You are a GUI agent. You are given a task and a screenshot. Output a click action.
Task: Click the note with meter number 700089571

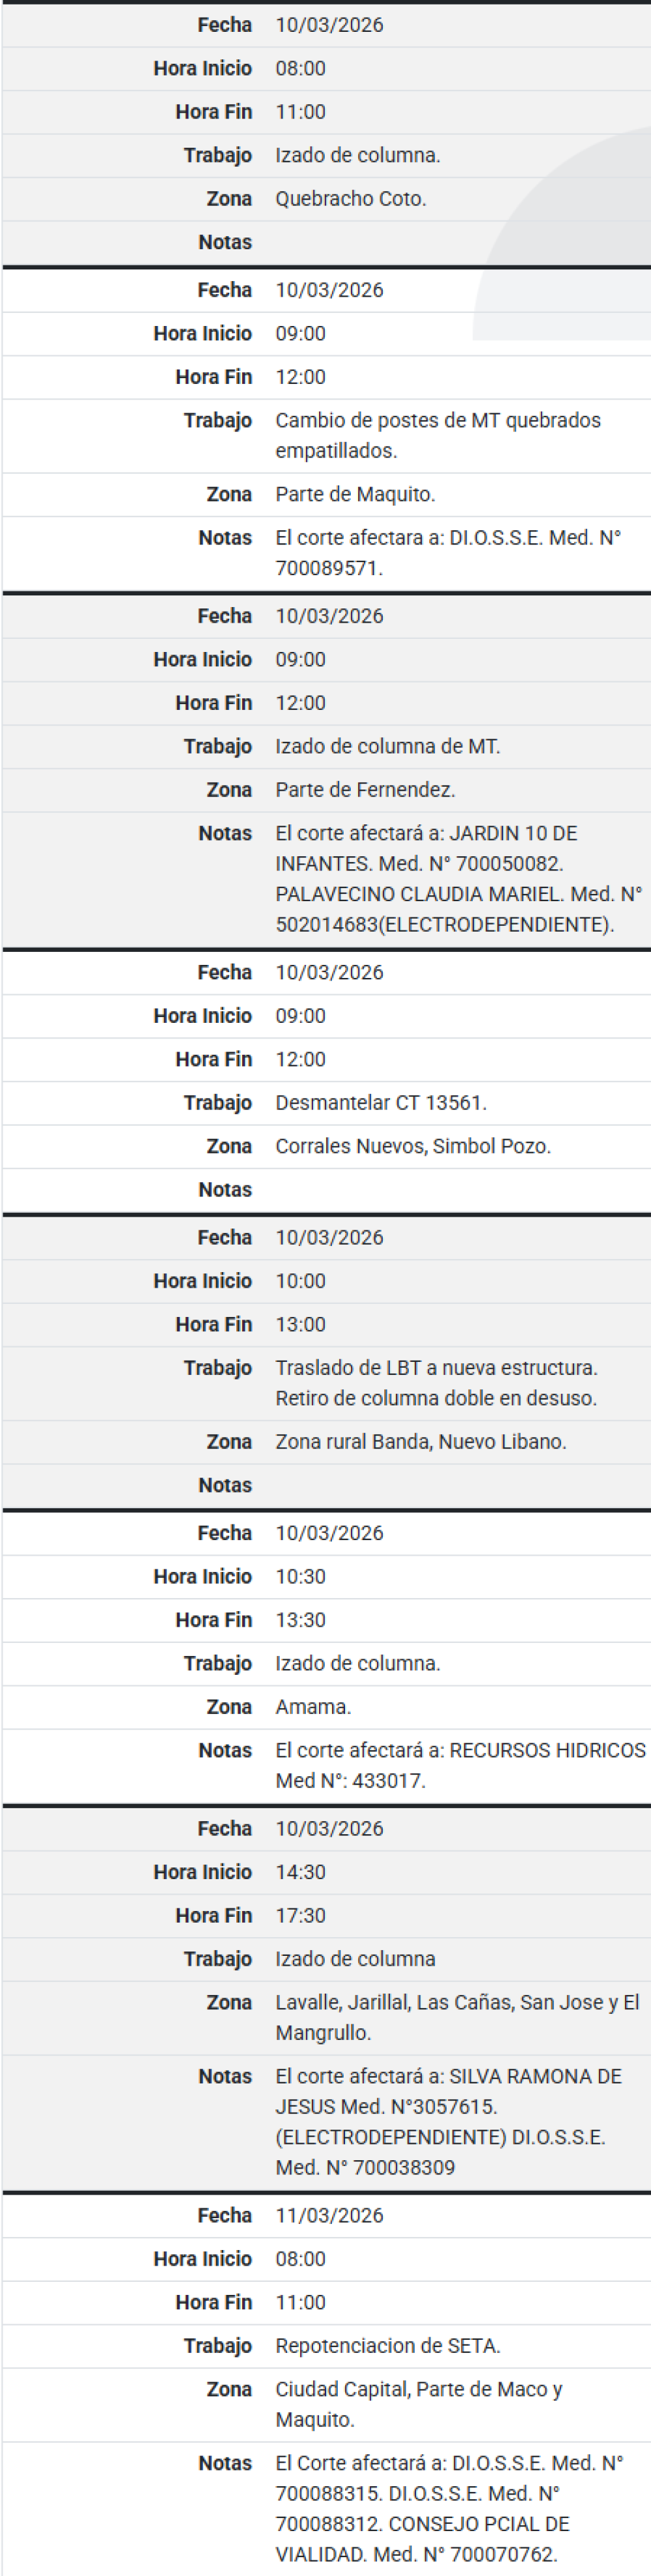pos(448,552)
